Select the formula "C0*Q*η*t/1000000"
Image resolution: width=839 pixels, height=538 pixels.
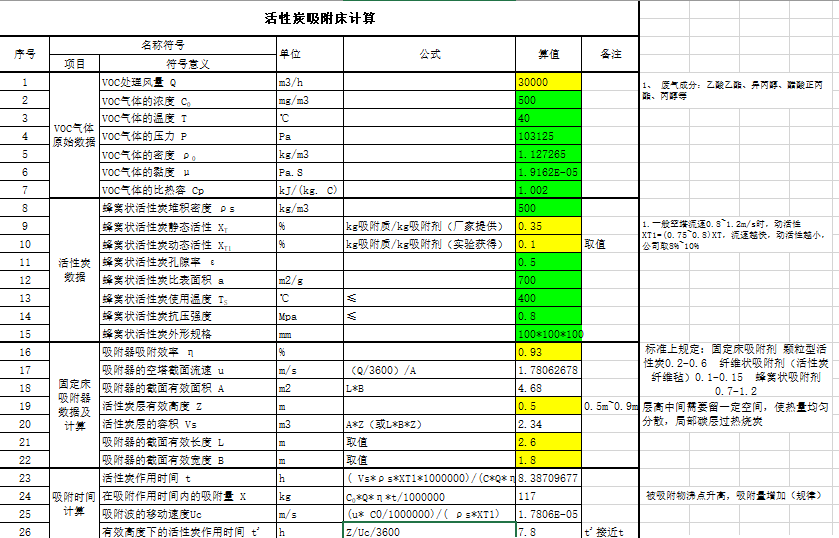[429, 496]
